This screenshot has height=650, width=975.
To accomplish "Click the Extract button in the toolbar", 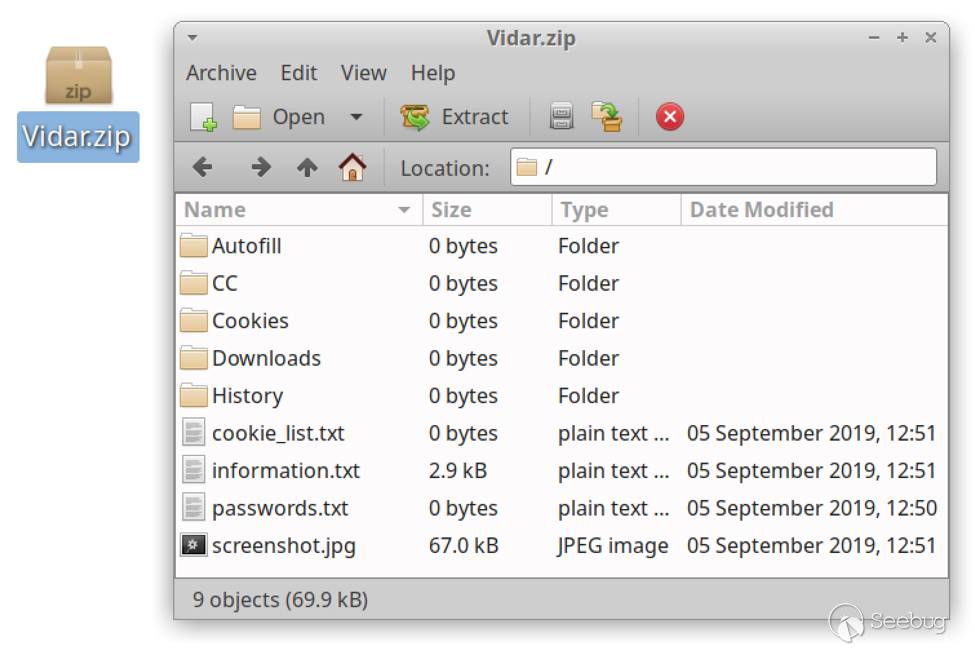I will 456,117.
